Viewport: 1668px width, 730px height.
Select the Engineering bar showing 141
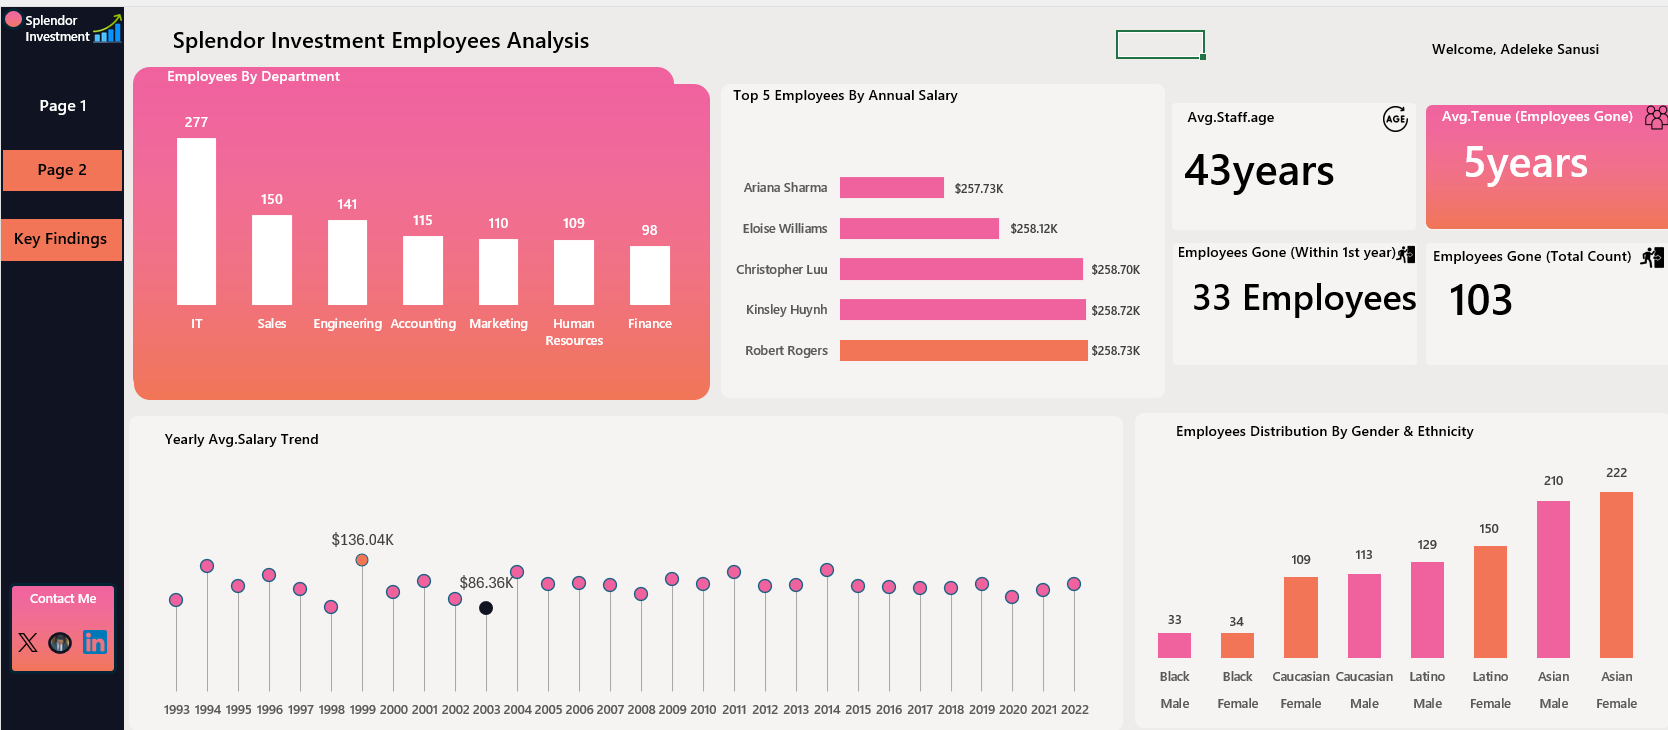click(x=347, y=262)
